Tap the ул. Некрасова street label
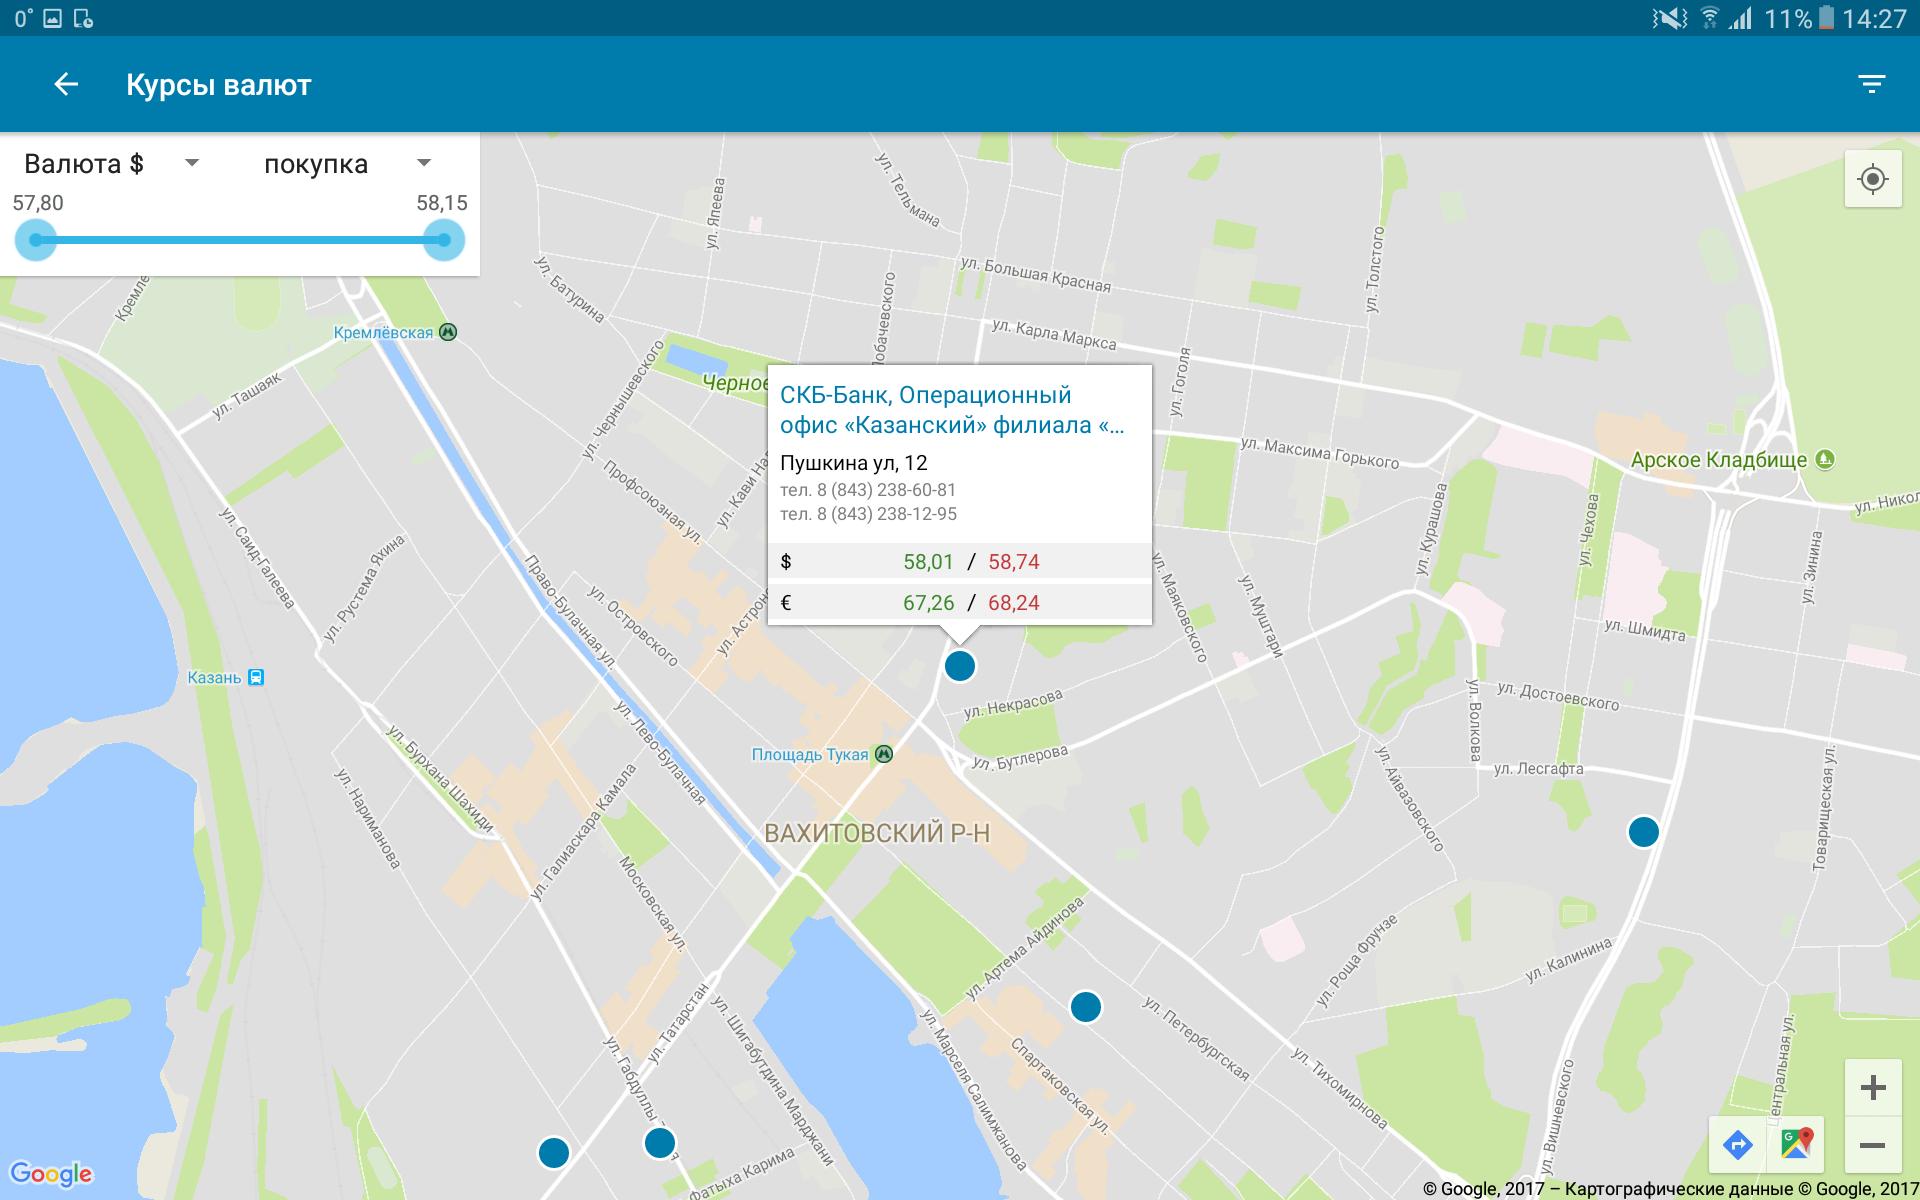The width and height of the screenshot is (1920, 1200). click(1013, 705)
